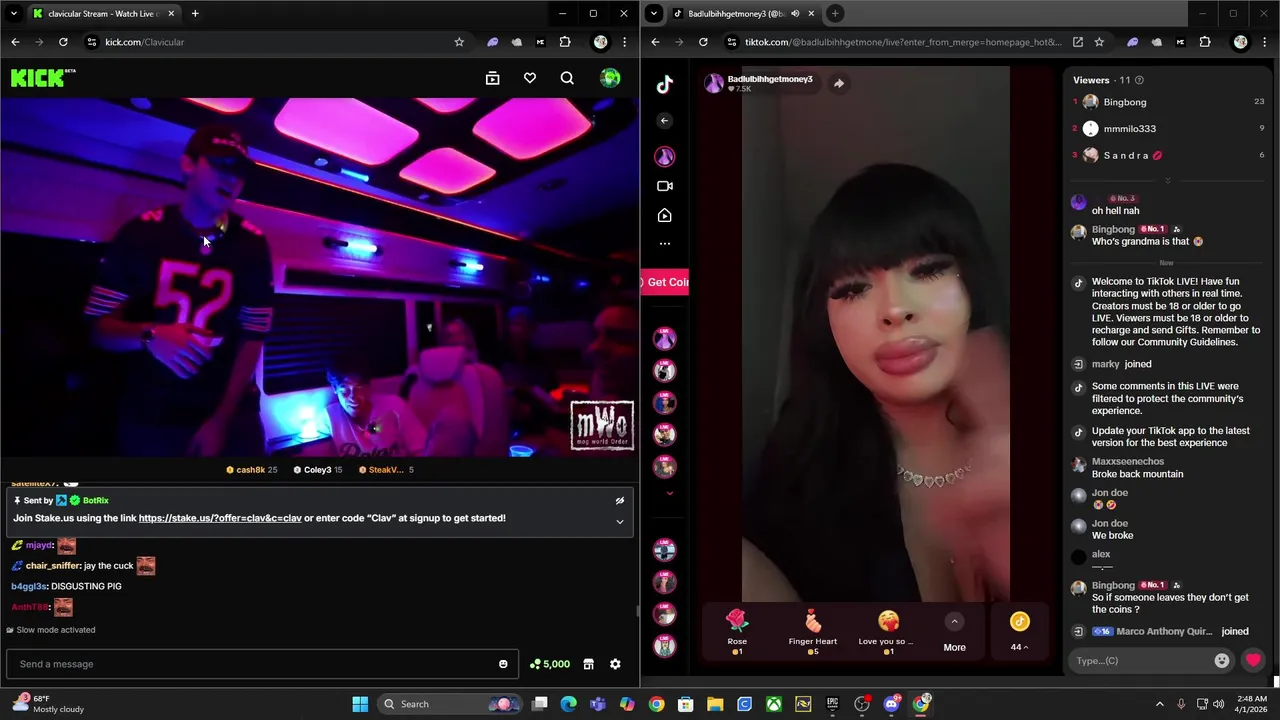Click username b4ggl3s in Kick chat

[29, 586]
